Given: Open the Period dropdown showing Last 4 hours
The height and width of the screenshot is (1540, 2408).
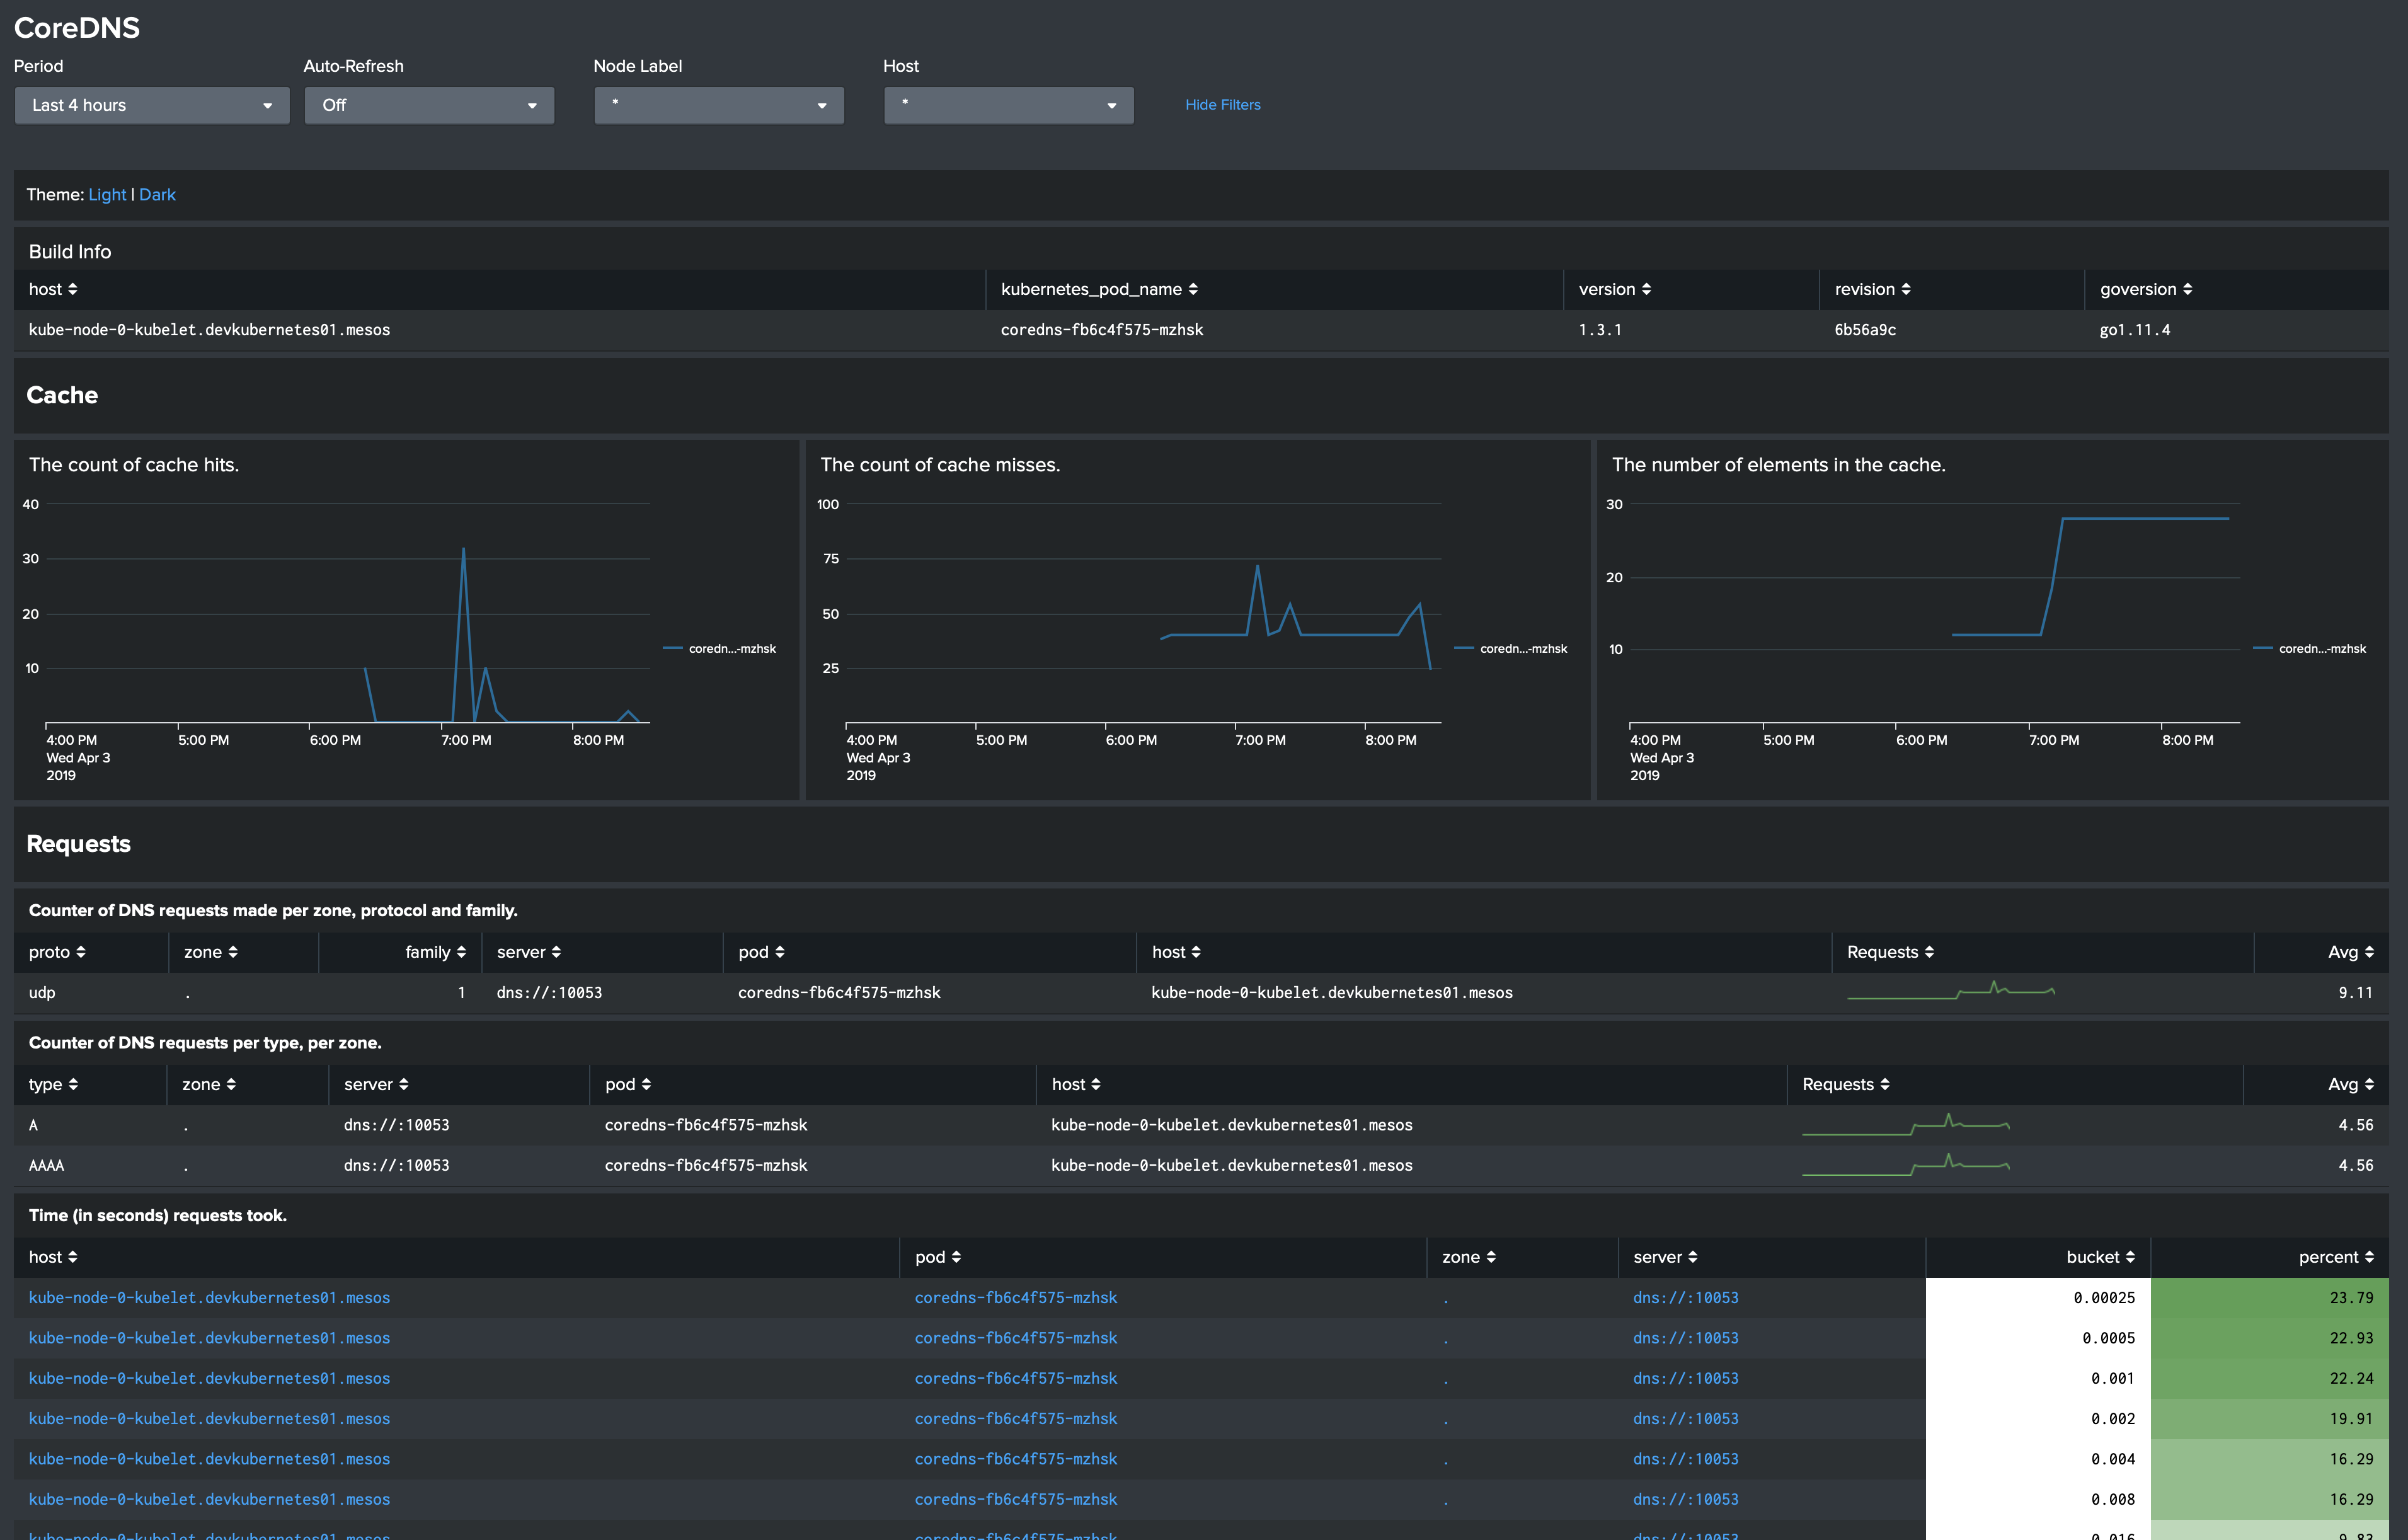Looking at the screenshot, I should [152, 105].
